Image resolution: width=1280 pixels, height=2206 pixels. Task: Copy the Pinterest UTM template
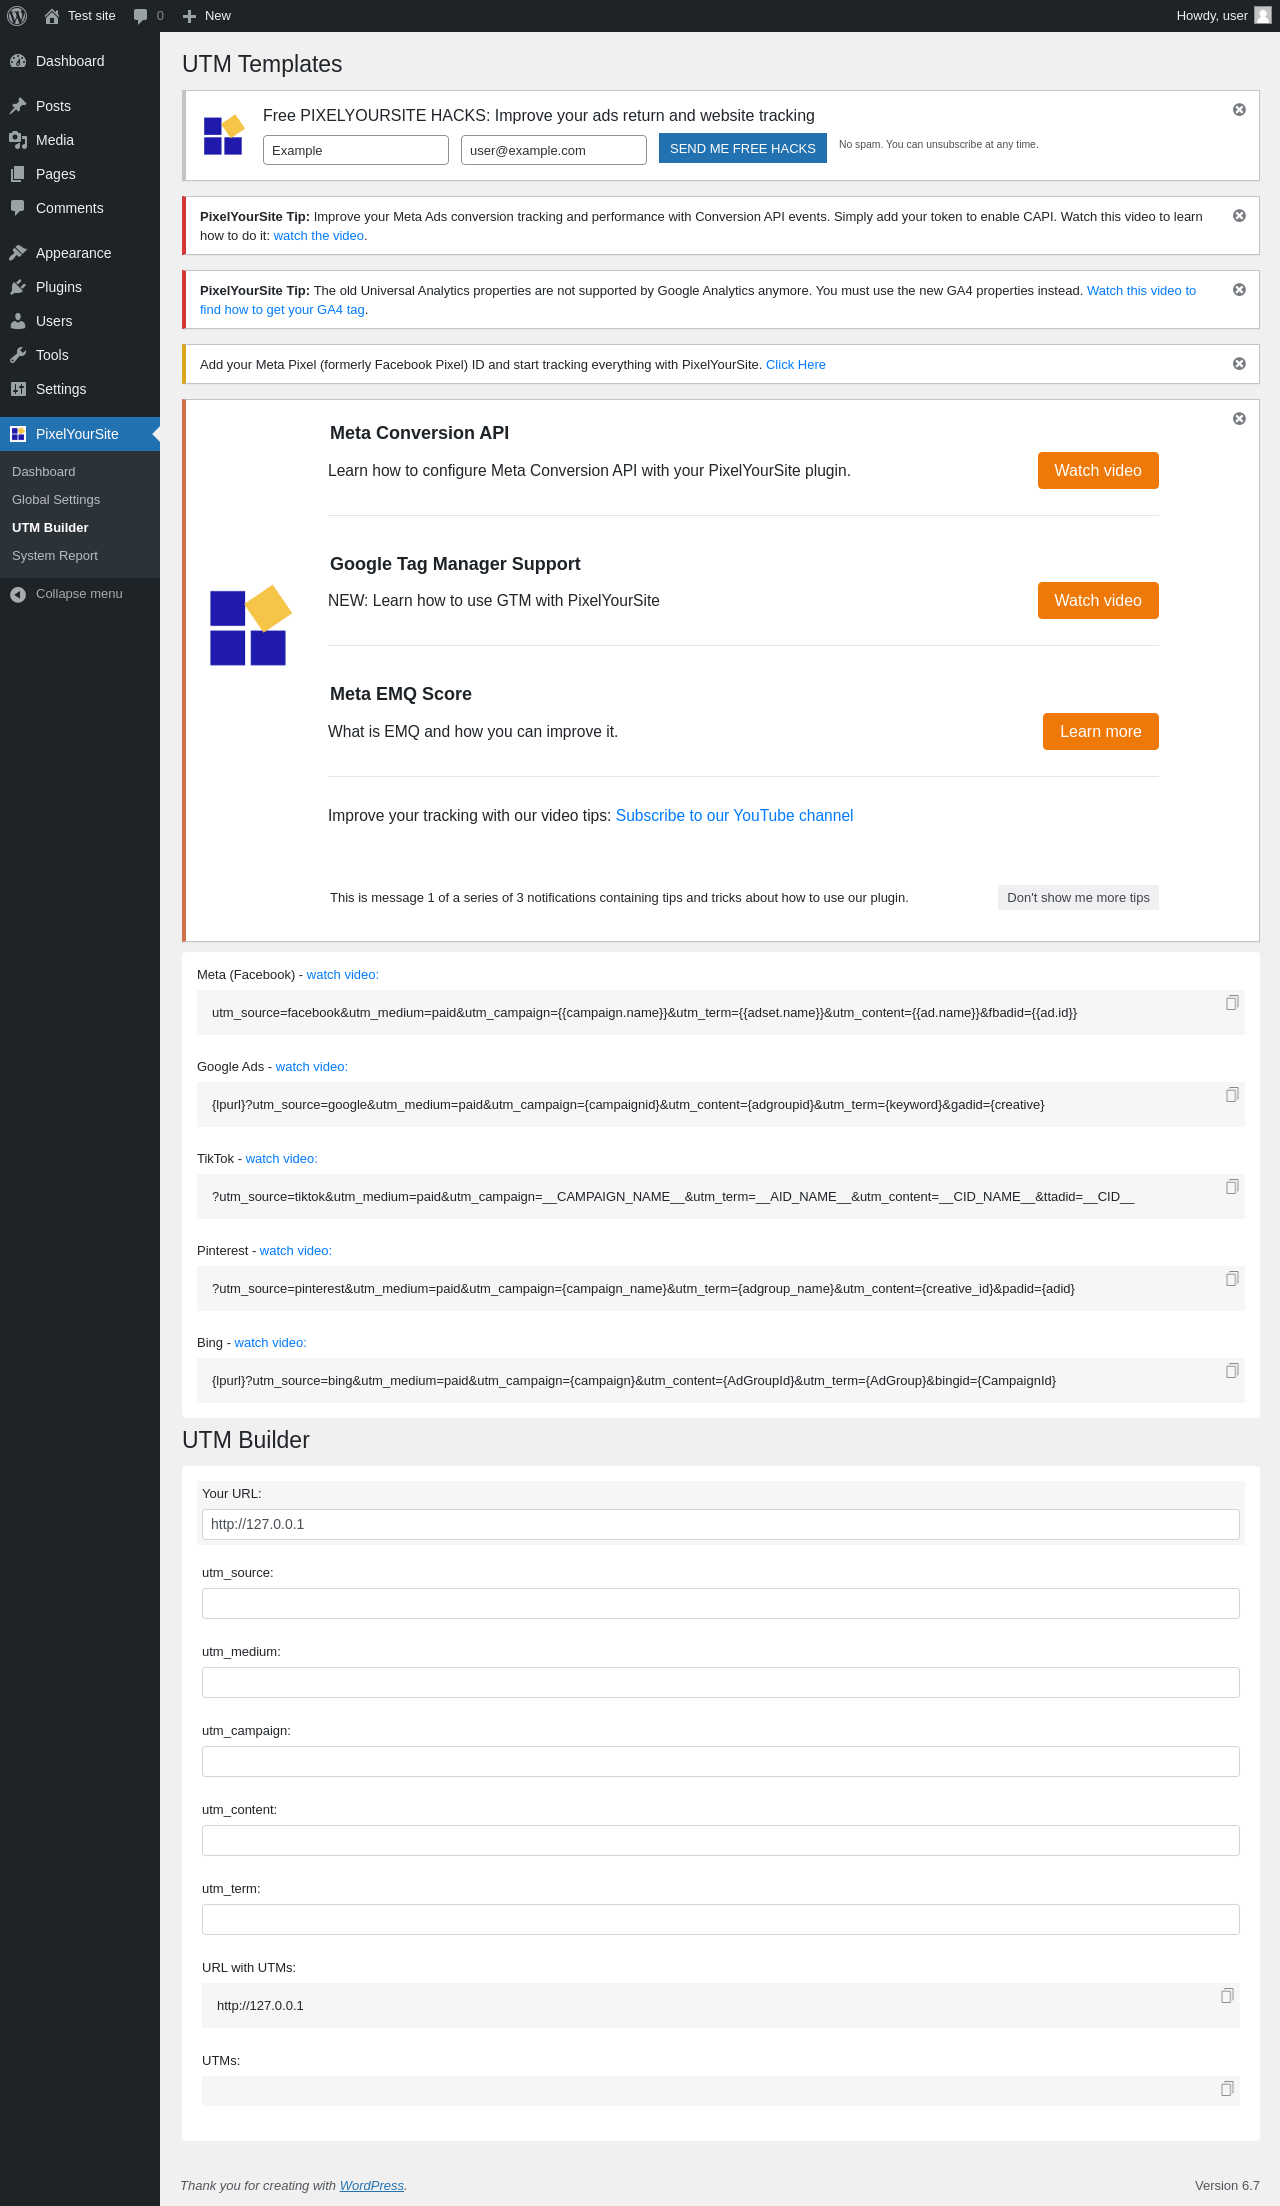[x=1232, y=1279]
